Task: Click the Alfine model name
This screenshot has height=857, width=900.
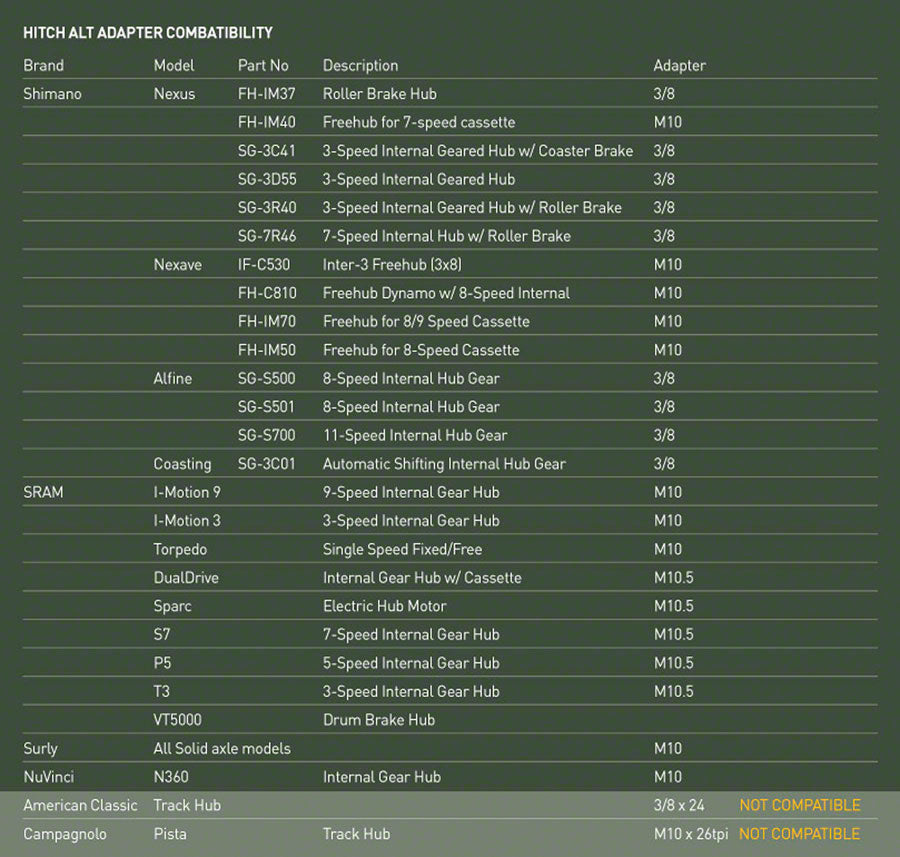Action: (172, 378)
